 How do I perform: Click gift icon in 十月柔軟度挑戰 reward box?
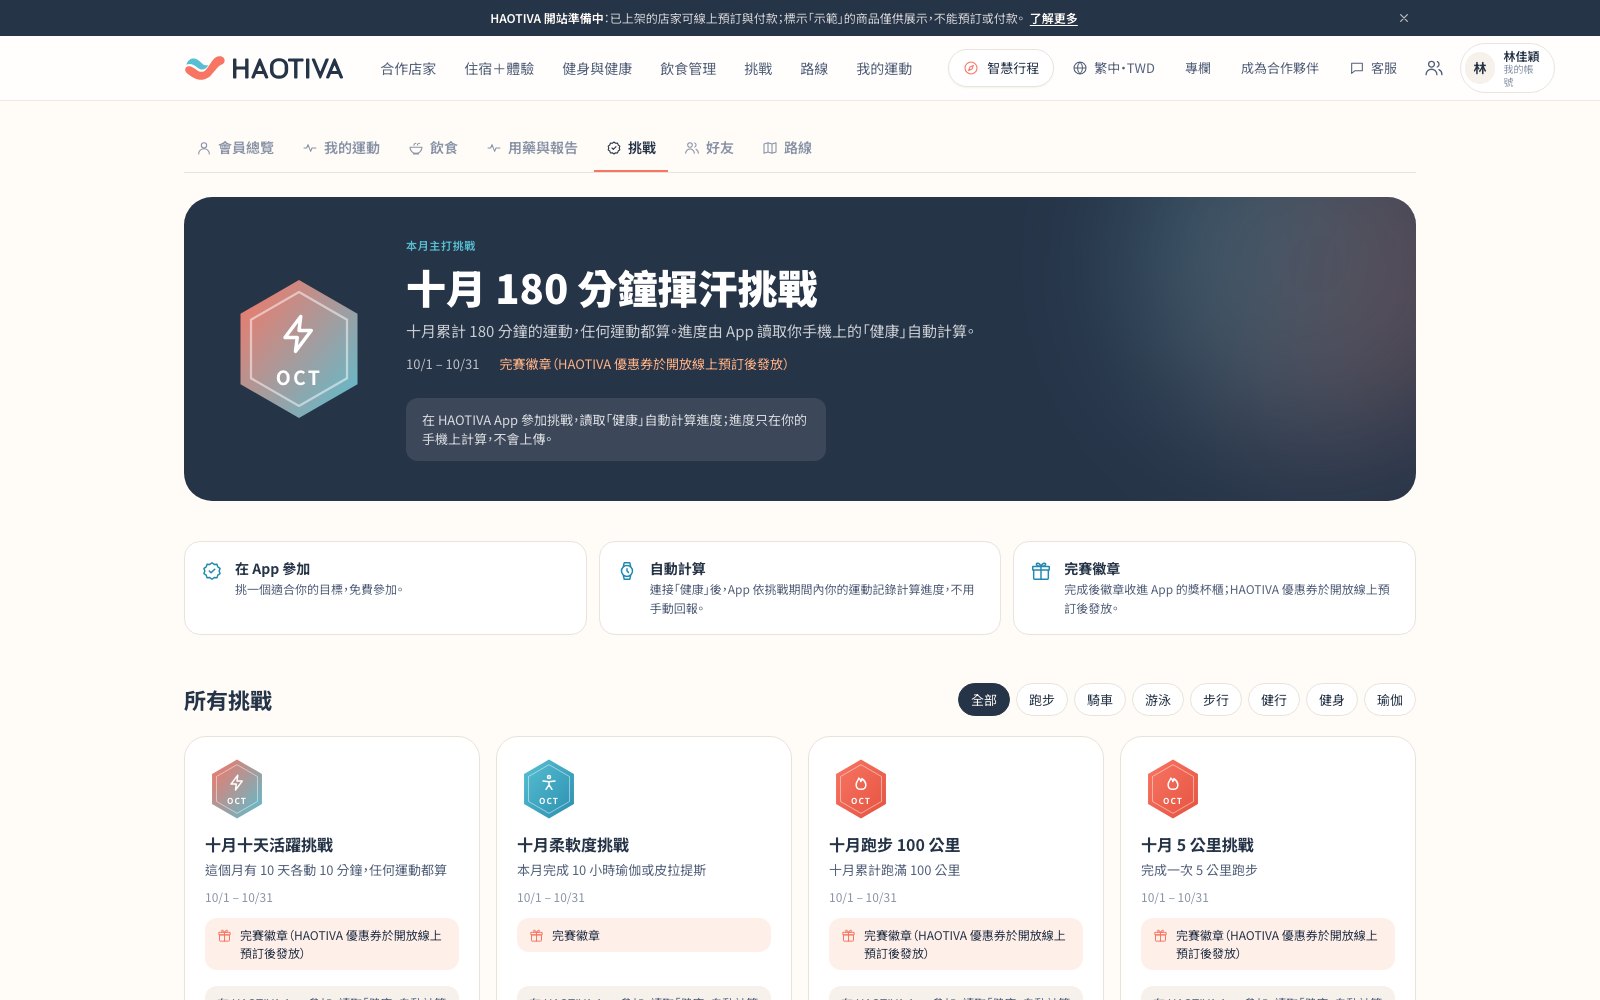[536, 936]
